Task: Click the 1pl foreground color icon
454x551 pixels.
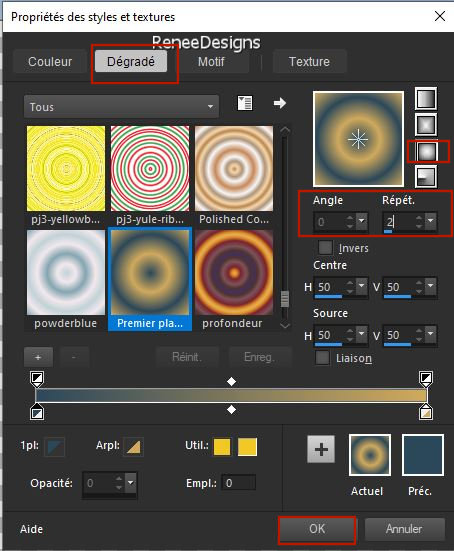Action: point(55,447)
